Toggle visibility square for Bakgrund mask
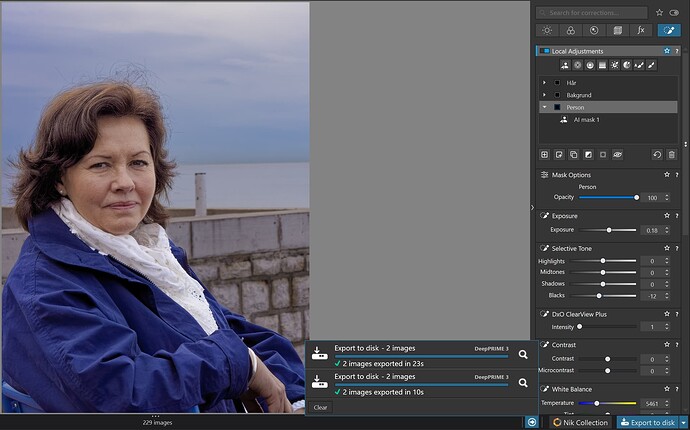The height and width of the screenshot is (430, 690). pos(557,94)
